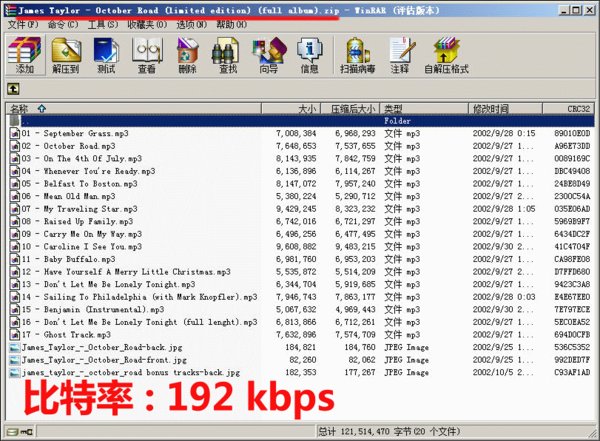Click the Scan Virus (扫描病毒) icon

click(357, 55)
